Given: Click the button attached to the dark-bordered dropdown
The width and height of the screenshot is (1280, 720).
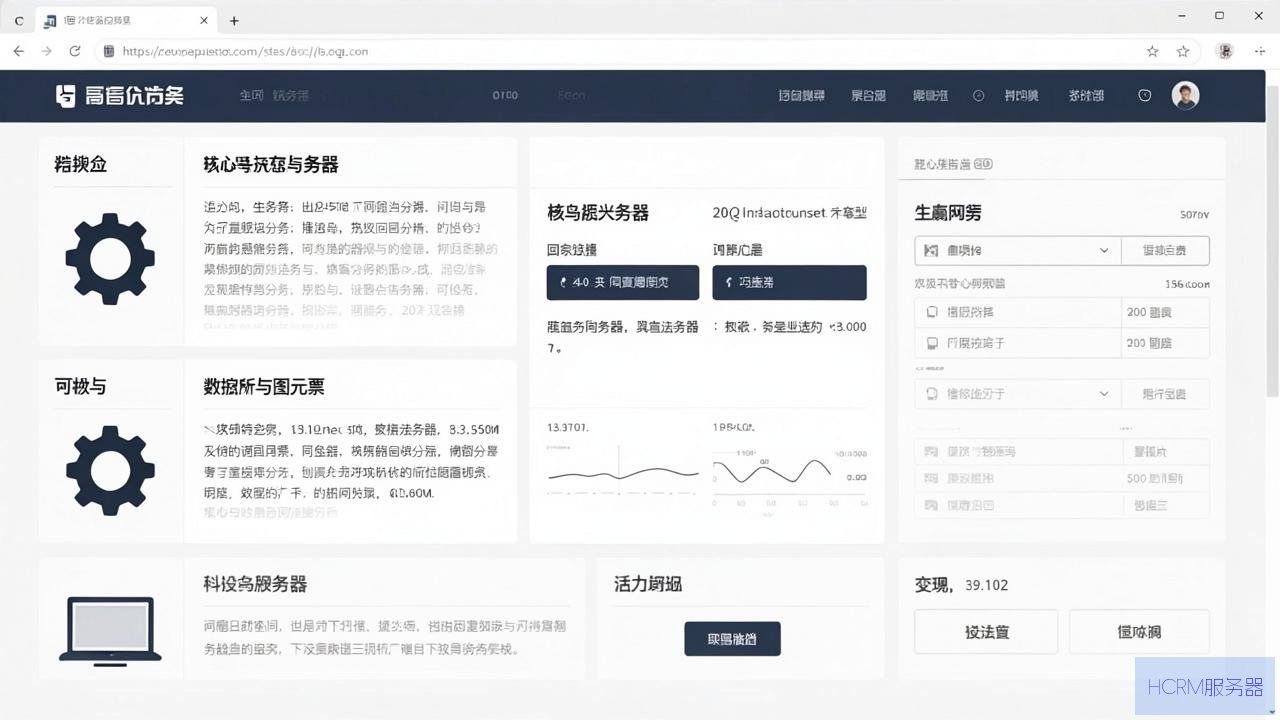Looking at the screenshot, I should (1166, 250).
